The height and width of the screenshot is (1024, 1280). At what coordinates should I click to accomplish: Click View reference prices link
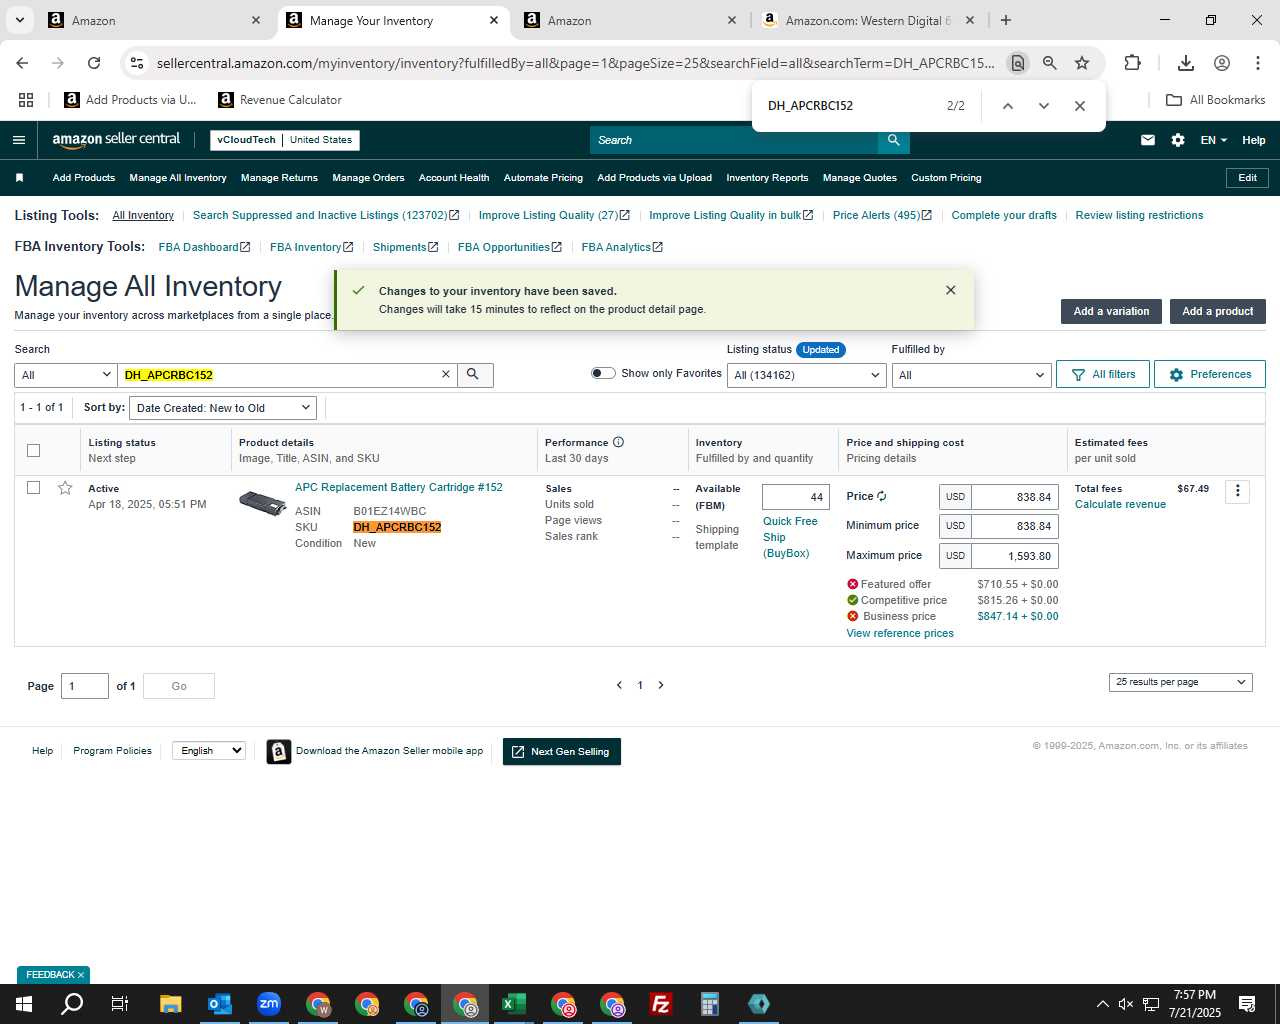900,634
